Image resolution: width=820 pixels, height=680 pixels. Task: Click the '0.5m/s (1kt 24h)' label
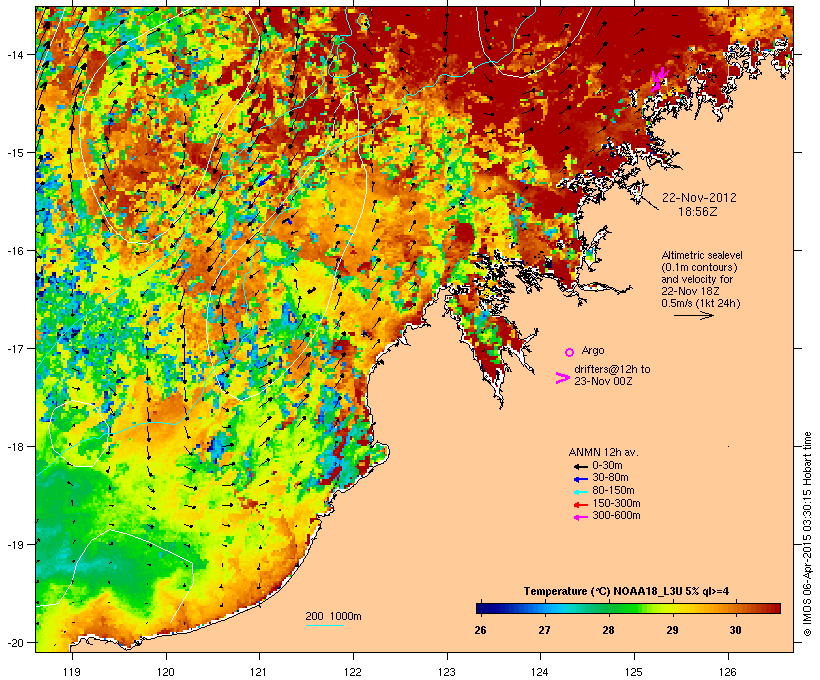click(701, 303)
